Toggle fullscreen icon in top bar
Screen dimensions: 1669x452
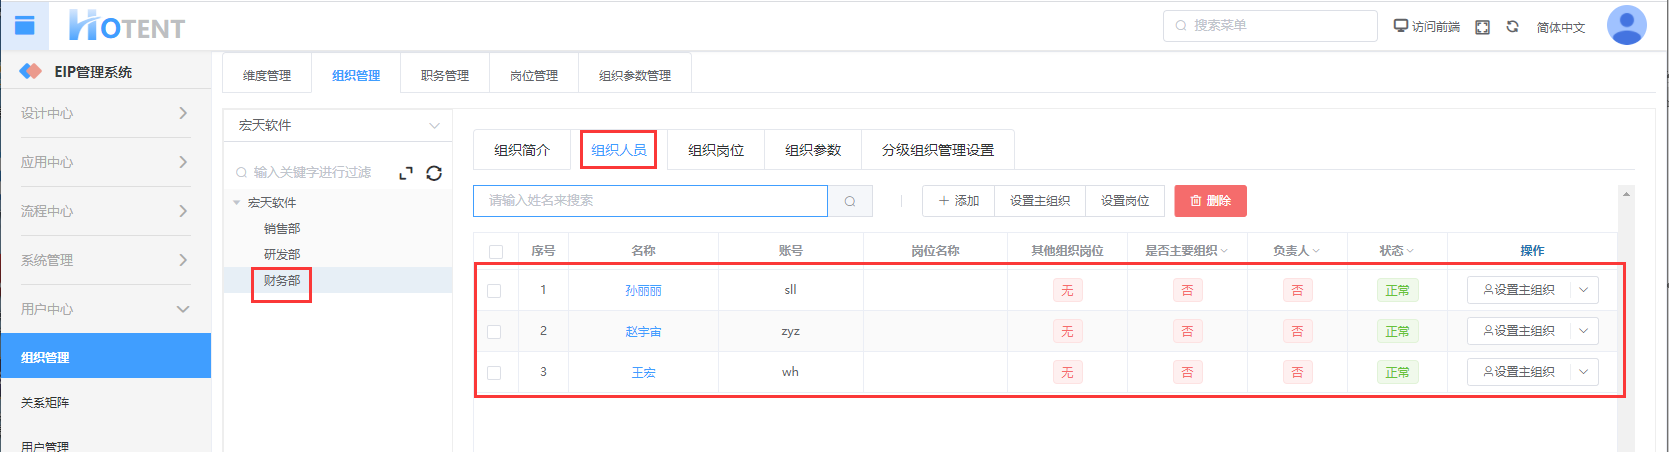click(x=1483, y=27)
